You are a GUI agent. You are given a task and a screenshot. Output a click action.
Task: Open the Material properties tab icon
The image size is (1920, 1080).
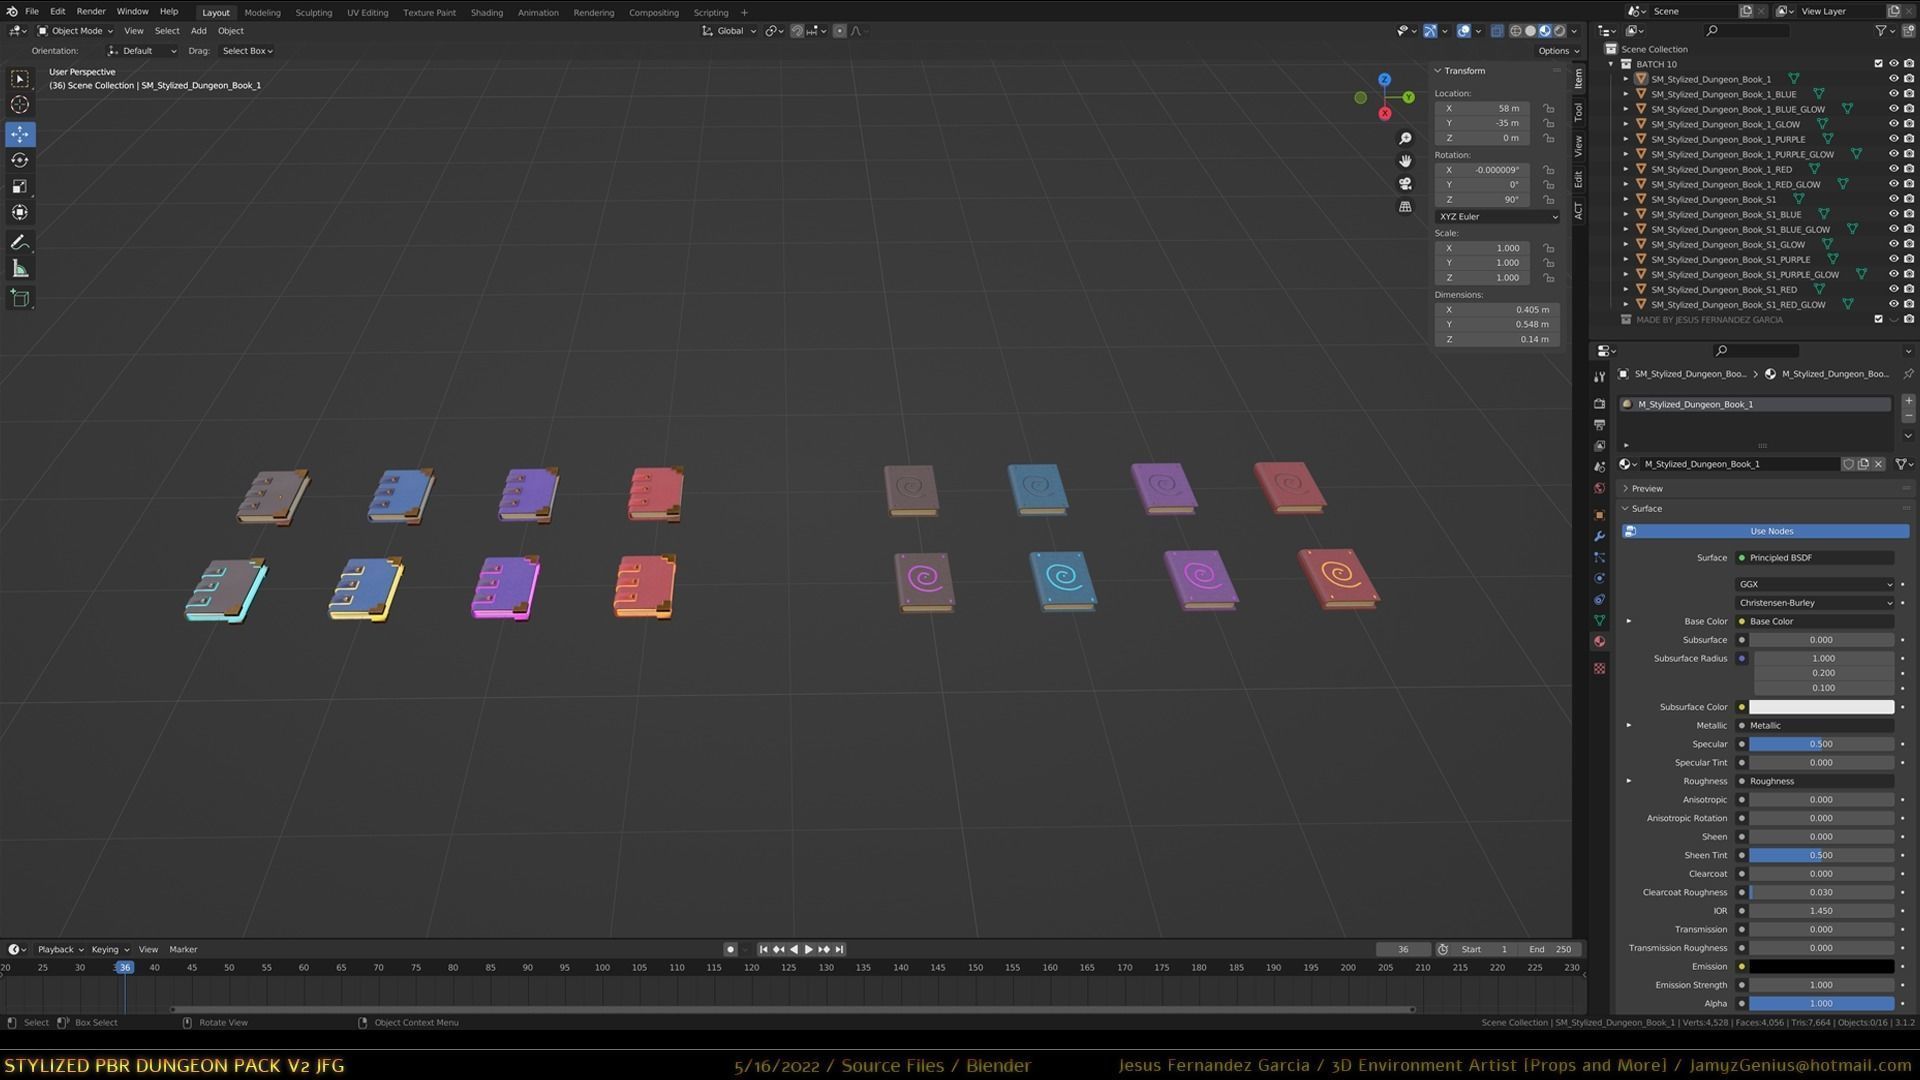point(1600,642)
